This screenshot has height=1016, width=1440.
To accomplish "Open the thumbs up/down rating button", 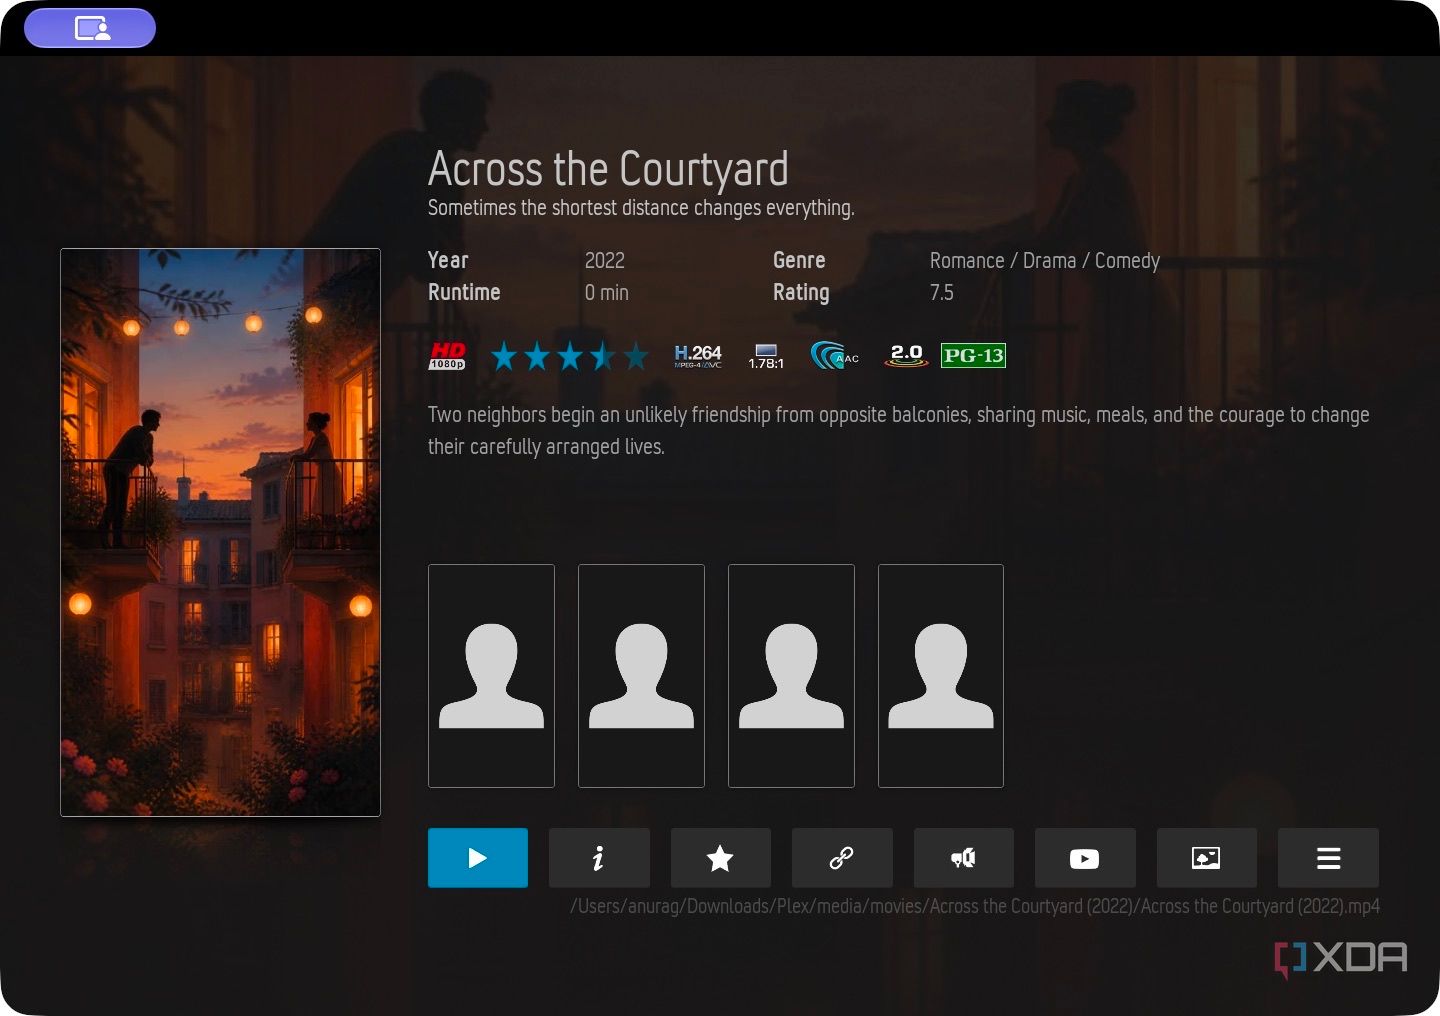I will pos(963,858).
